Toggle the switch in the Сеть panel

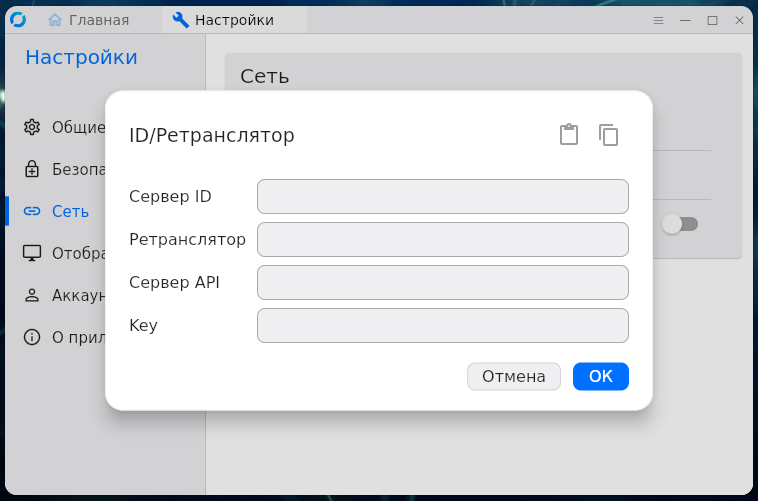point(680,224)
